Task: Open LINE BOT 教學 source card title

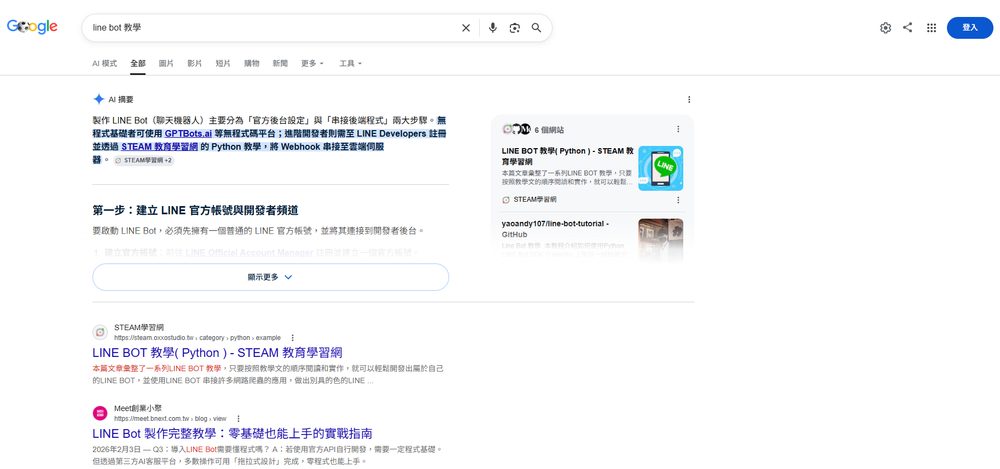Action: click(x=568, y=156)
